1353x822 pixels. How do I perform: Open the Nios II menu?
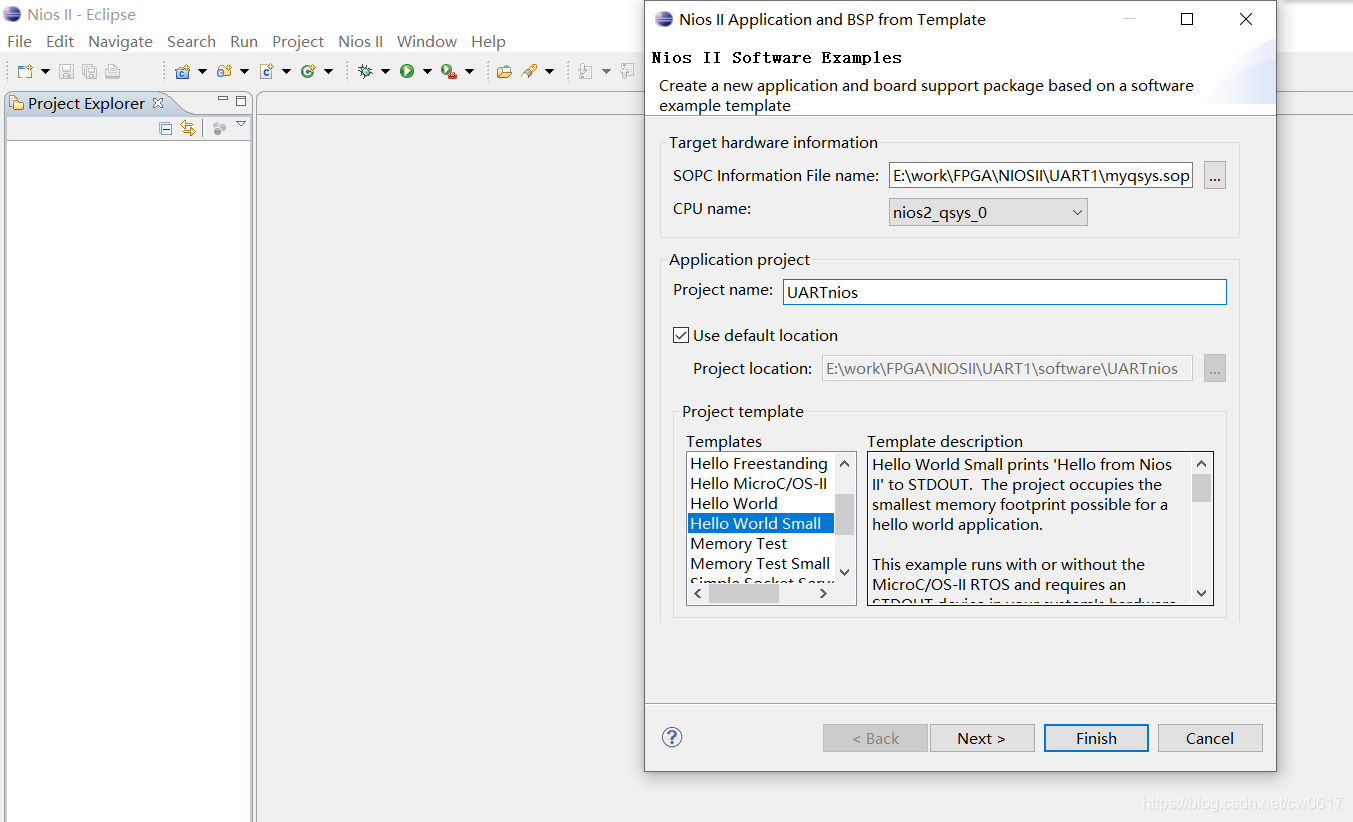(360, 41)
